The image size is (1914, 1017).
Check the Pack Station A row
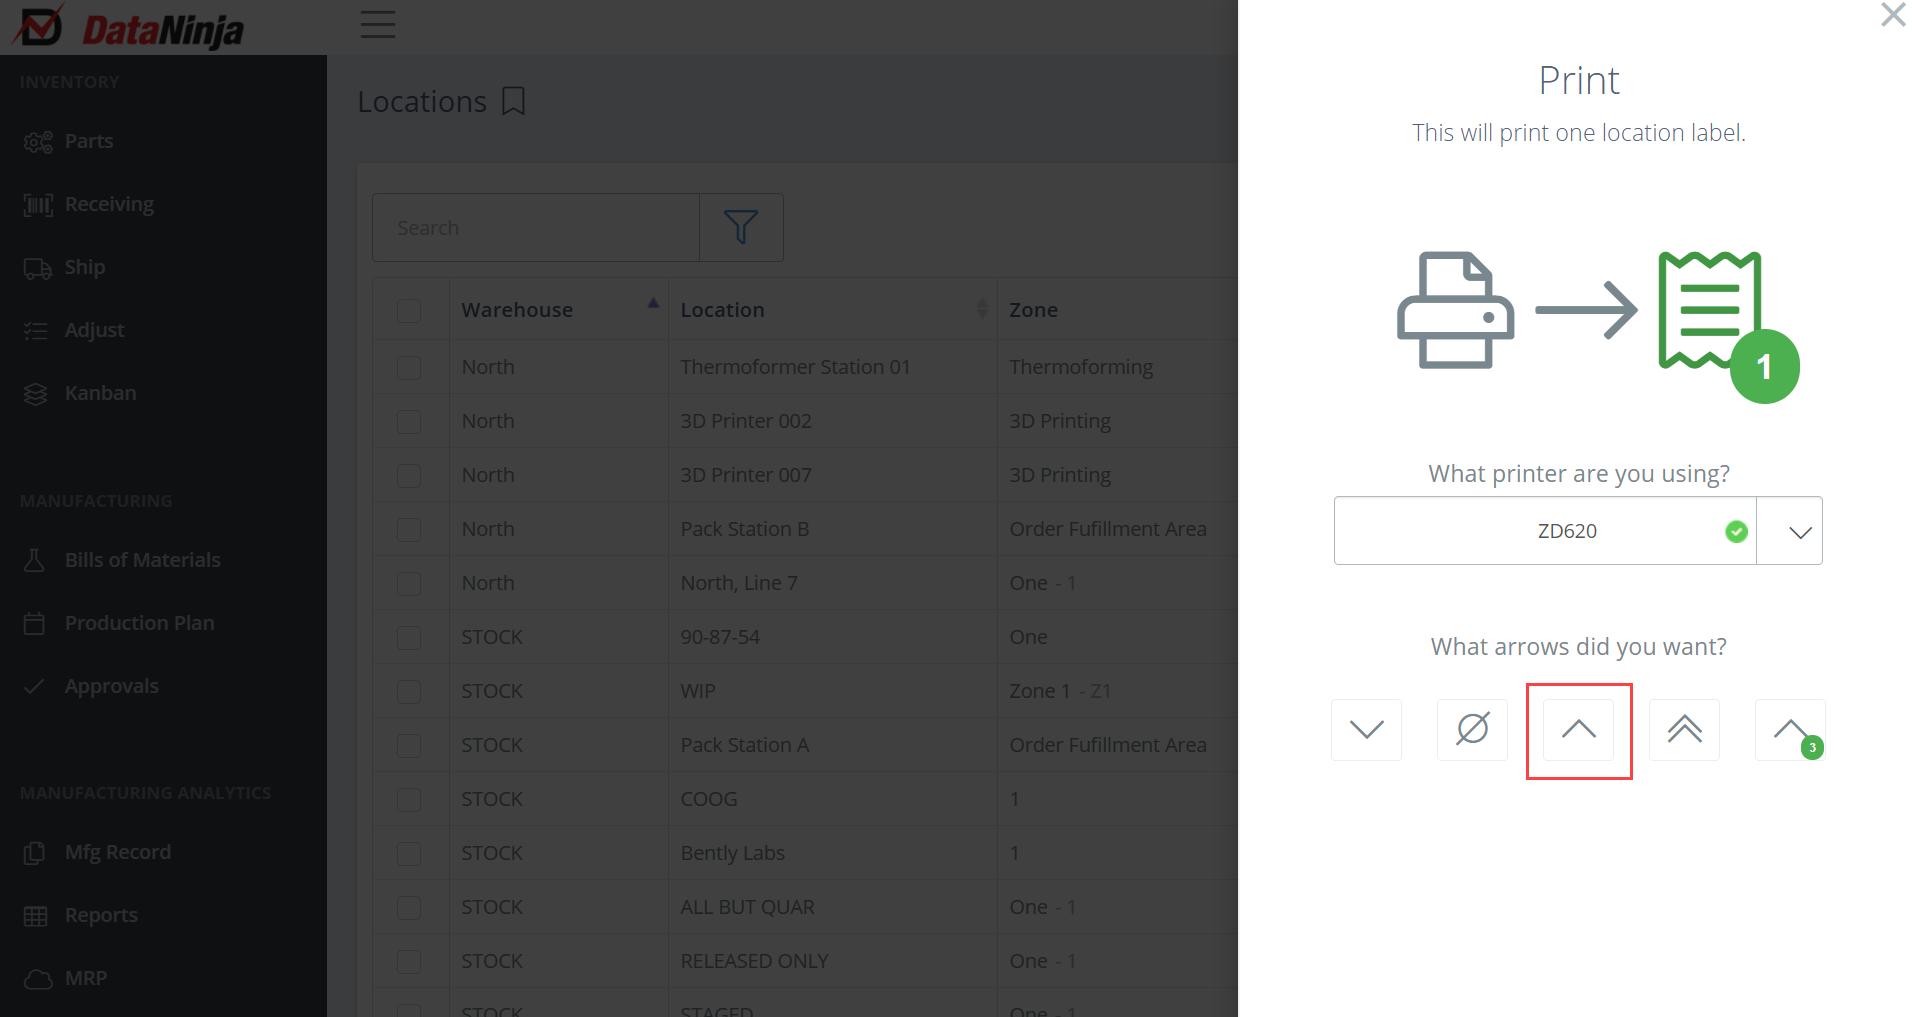tap(409, 745)
